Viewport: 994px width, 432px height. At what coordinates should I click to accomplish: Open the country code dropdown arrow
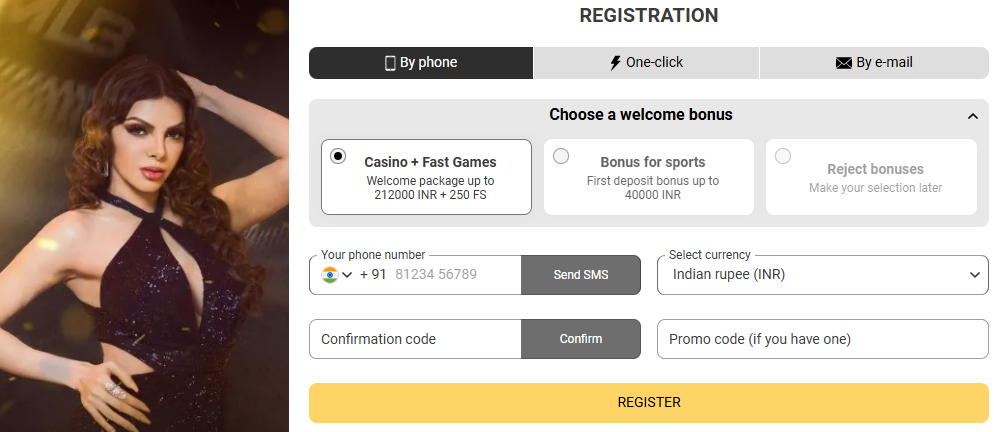pyautogui.click(x=347, y=275)
